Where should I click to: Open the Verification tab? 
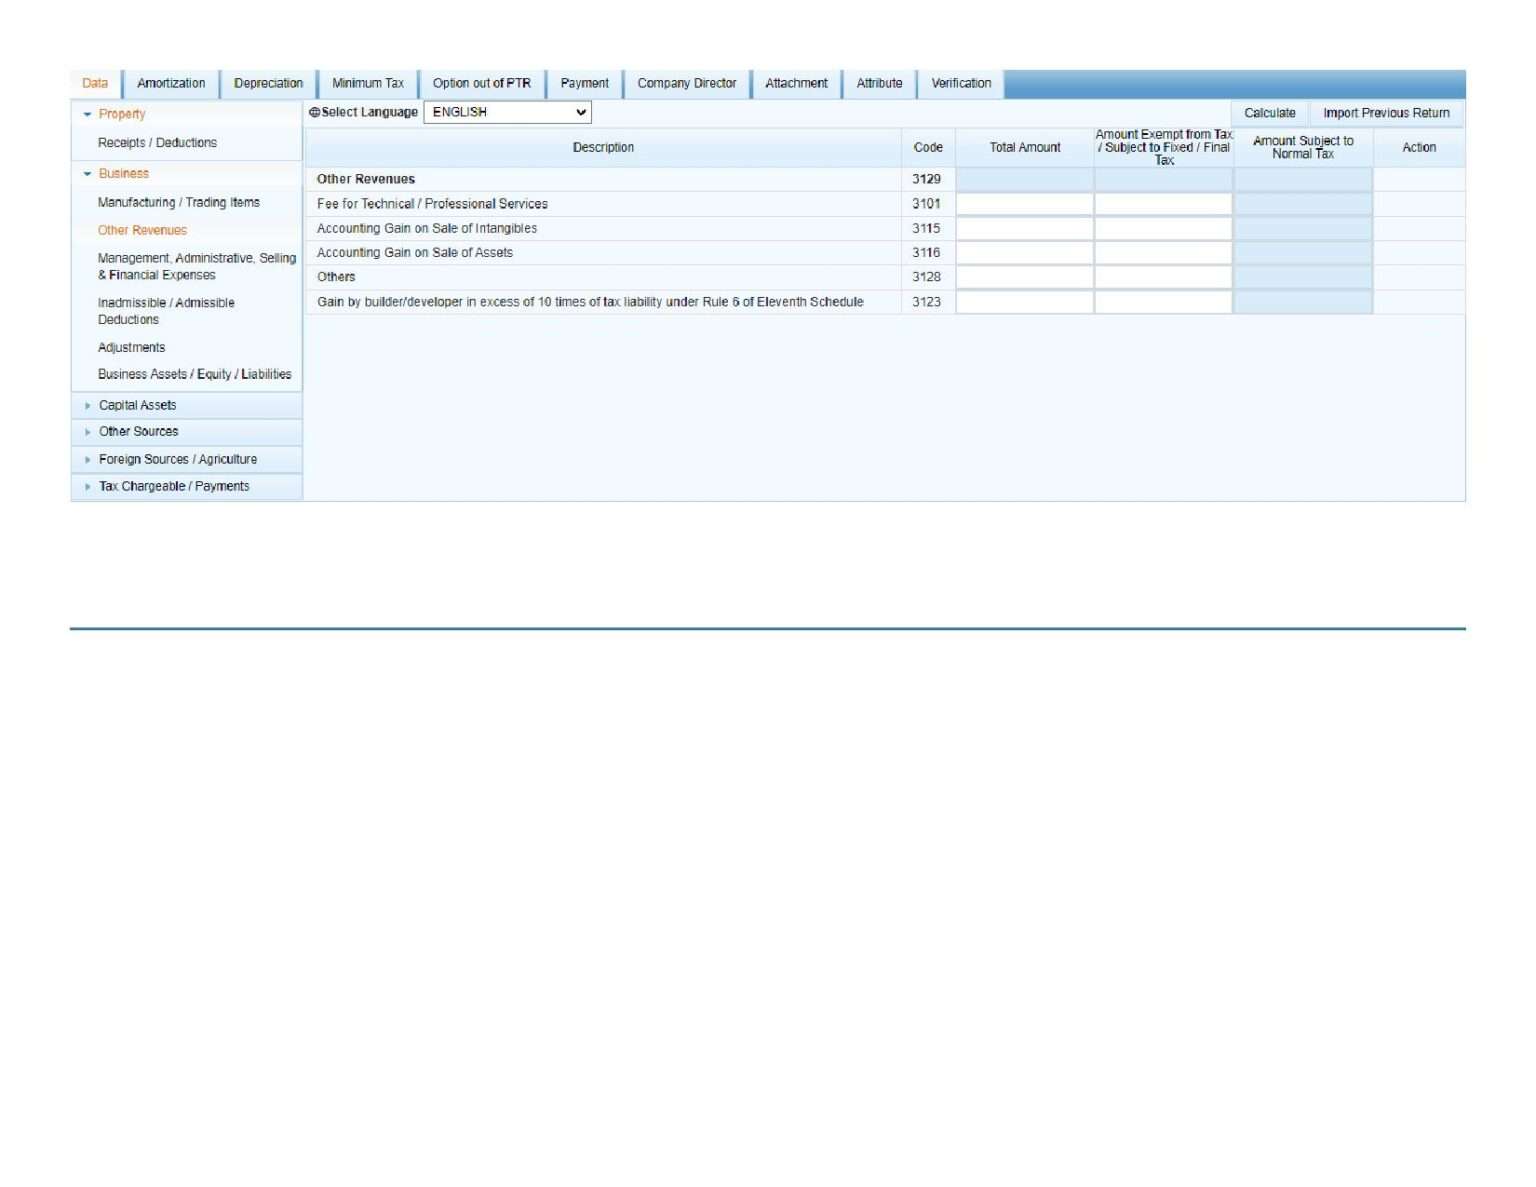(961, 84)
